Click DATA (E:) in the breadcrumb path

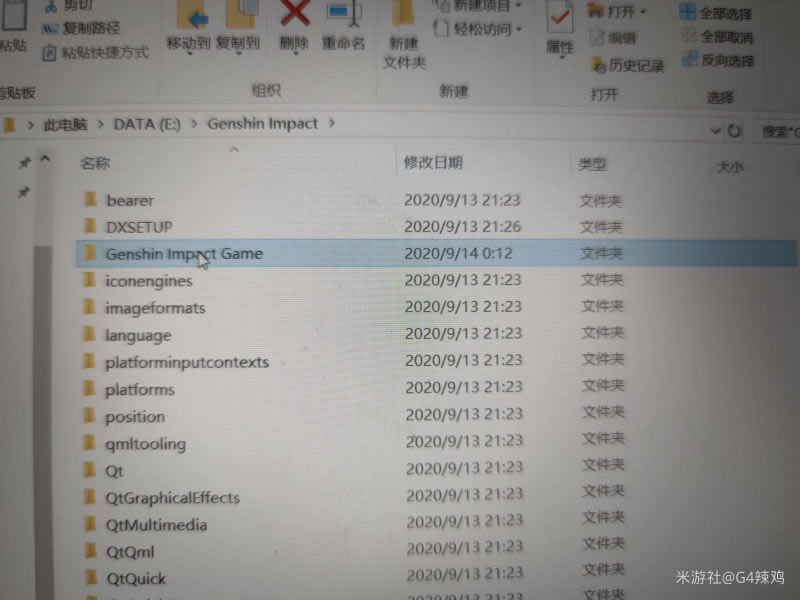(147, 124)
